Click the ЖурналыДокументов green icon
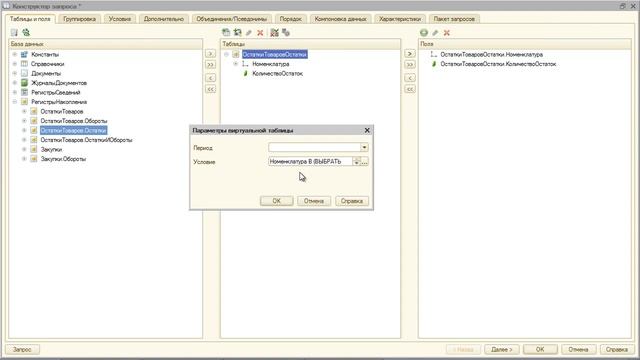640x360 pixels. pyautogui.click(x=24, y=83)
